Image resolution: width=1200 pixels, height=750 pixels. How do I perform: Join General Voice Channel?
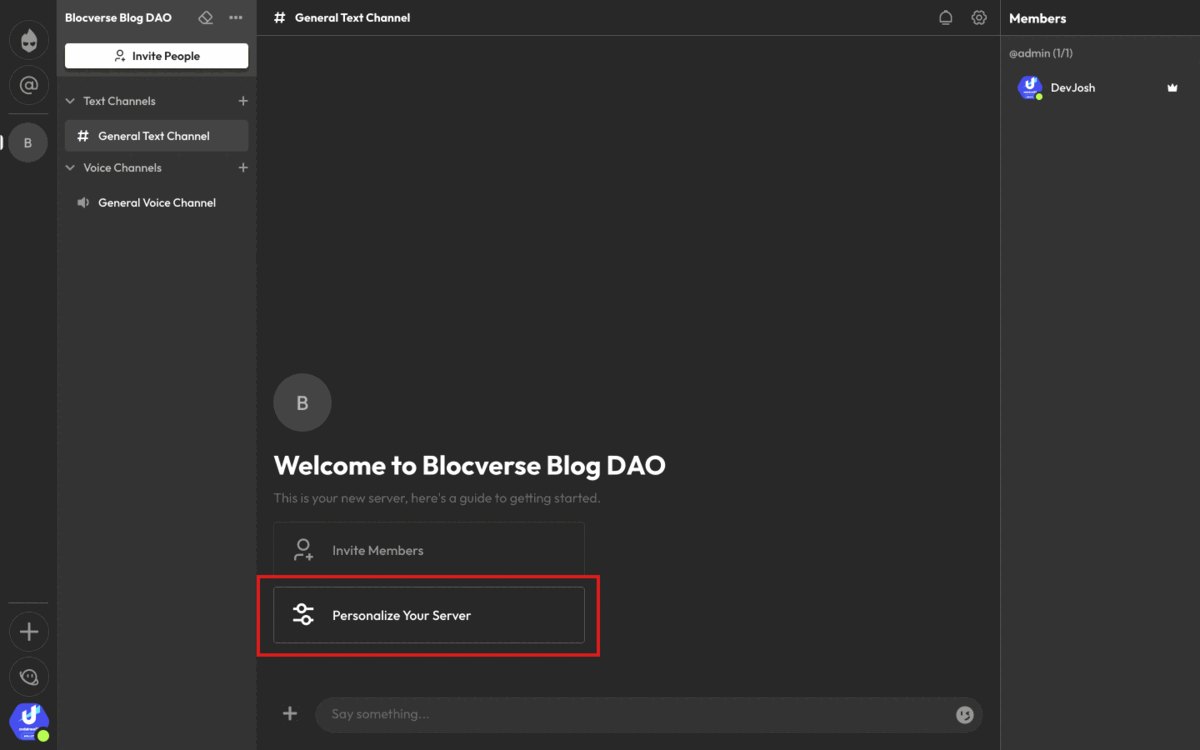coord(156,203)
